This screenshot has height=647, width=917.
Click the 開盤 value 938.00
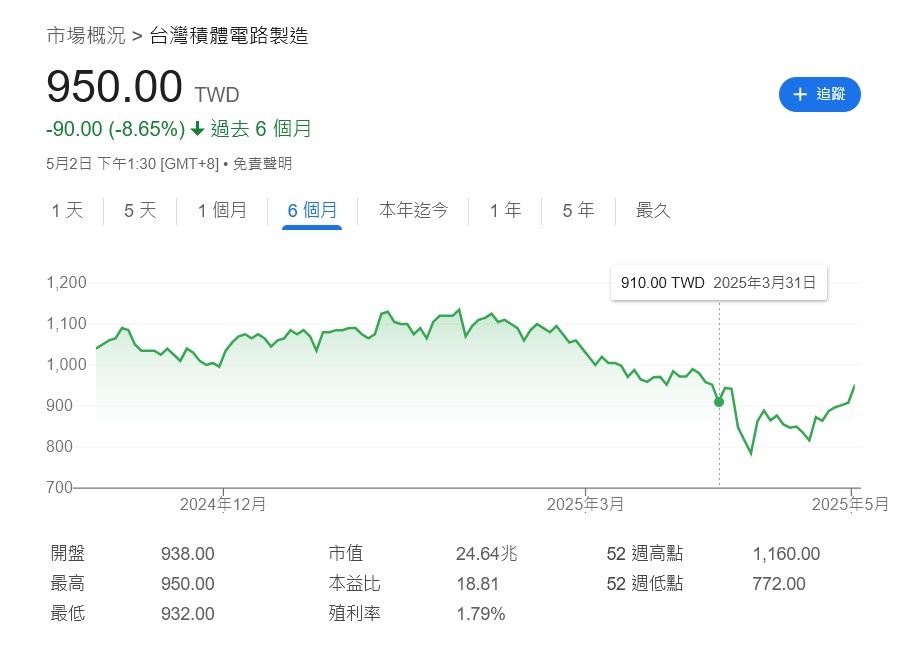tap(188, 553)
